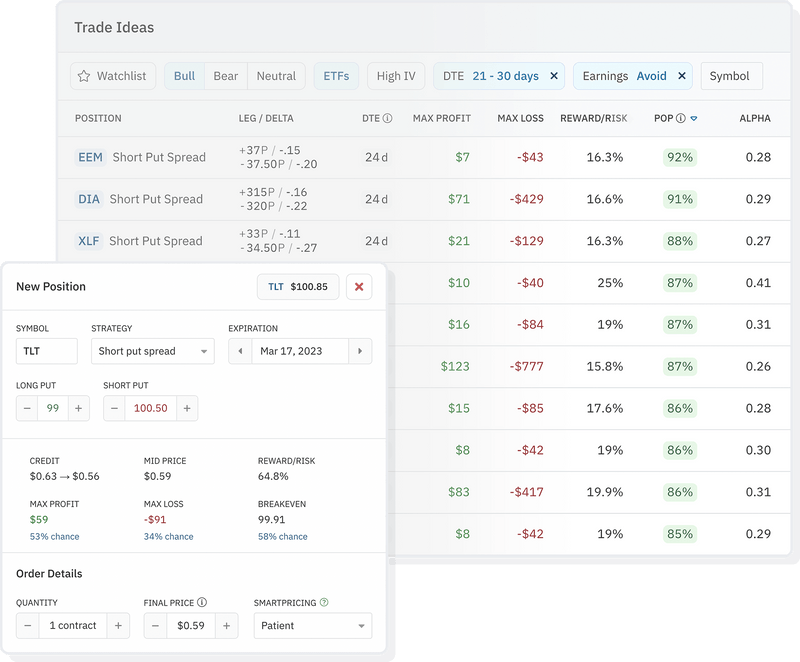Increase the Short Put strike with the plus stepper
The image size is (800, 662).
[187, 407]
